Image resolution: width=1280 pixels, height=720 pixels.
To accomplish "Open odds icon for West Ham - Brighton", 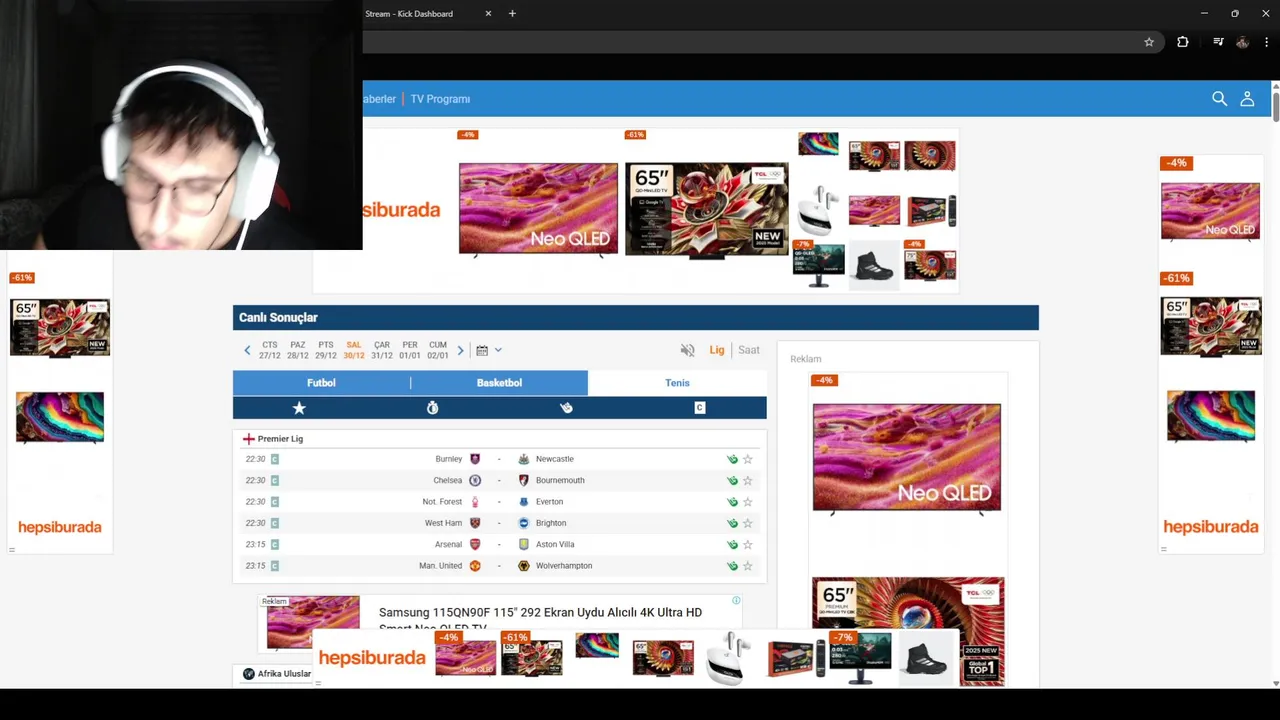I will click(732, 523).
